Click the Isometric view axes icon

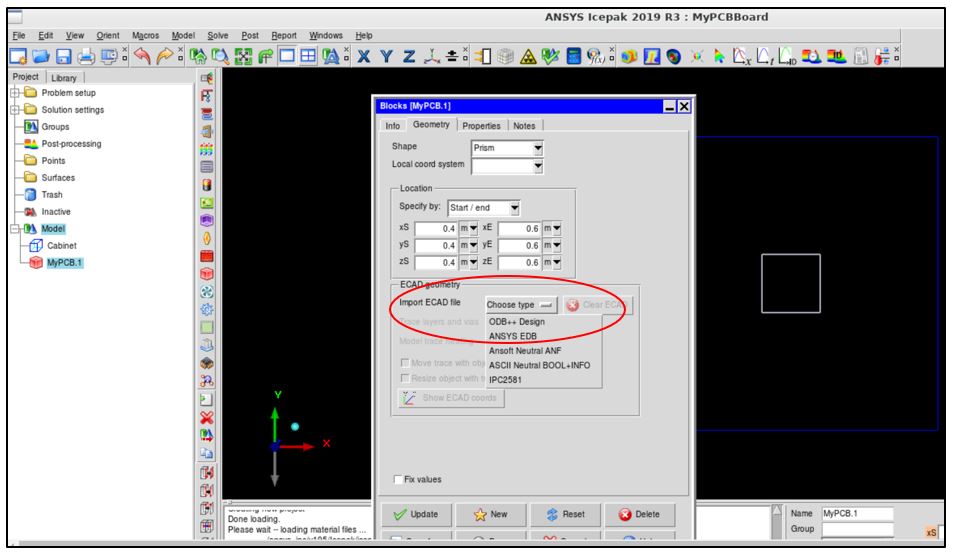pos(432,57)
